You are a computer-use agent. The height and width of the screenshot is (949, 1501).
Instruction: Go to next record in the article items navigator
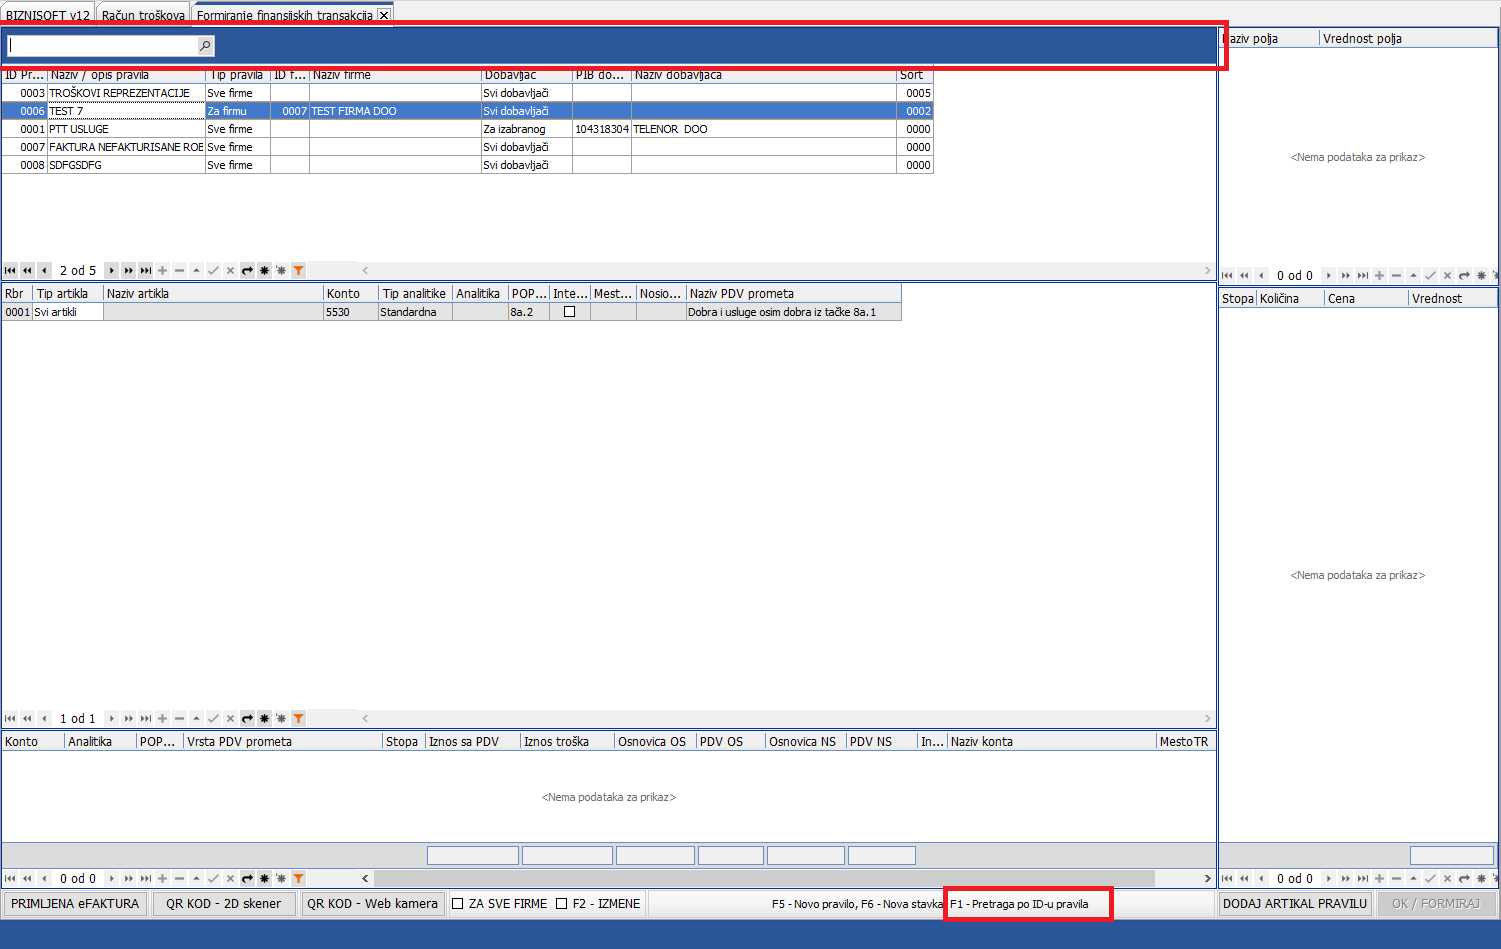click(112, 719)
